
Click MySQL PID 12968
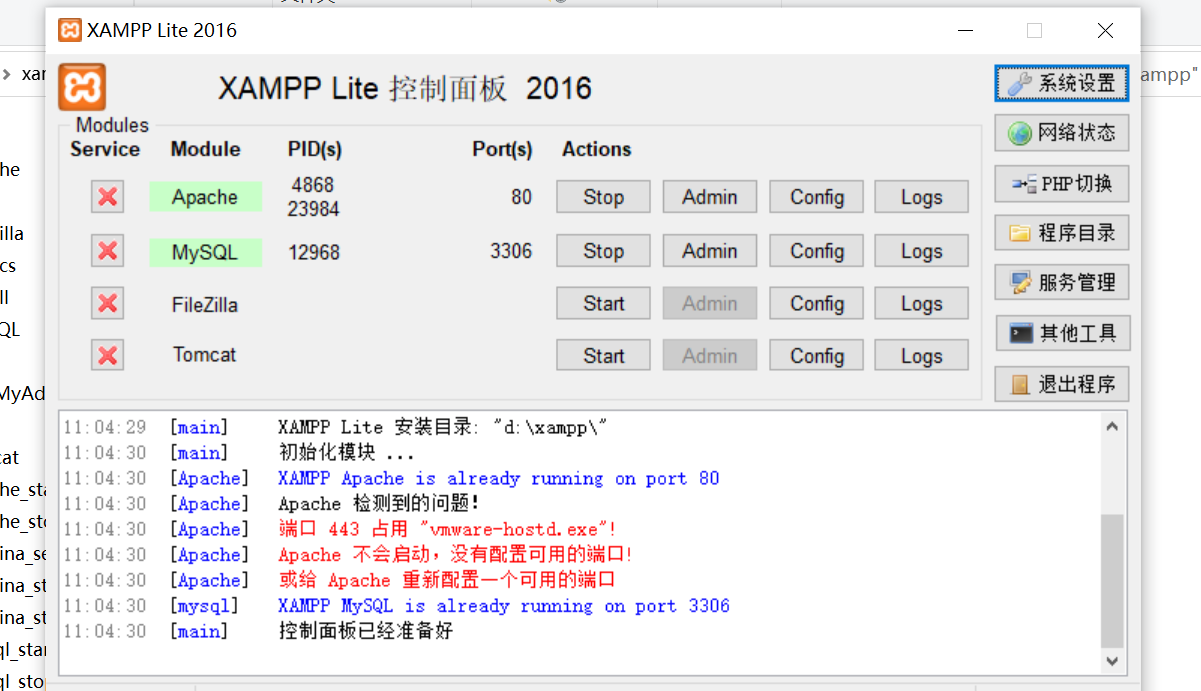314,253
